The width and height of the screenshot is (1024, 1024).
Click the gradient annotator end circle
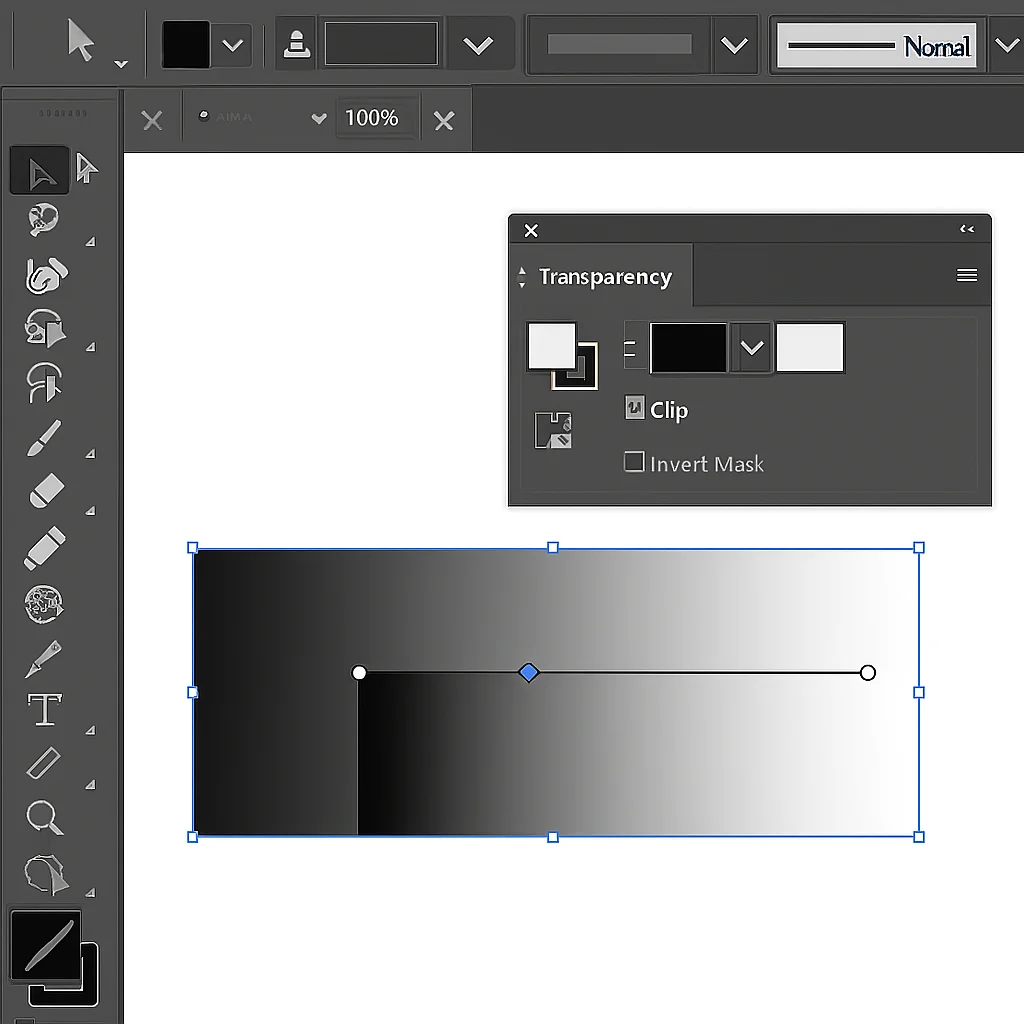867,673
